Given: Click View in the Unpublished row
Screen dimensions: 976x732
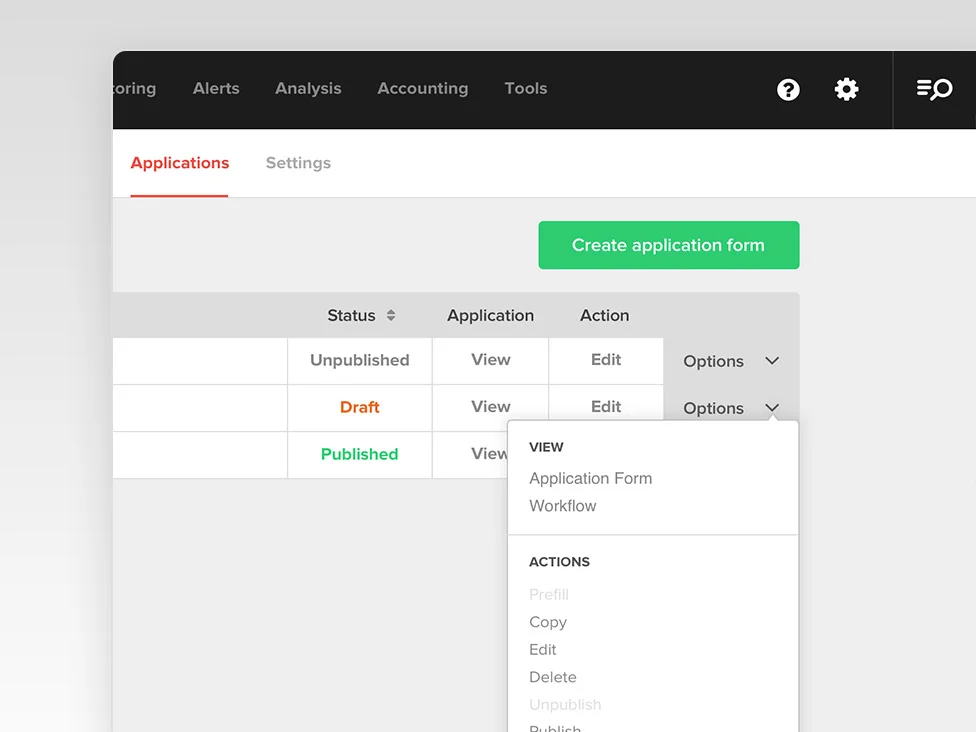Looking at the screenshot, I should tap(490, 360).
